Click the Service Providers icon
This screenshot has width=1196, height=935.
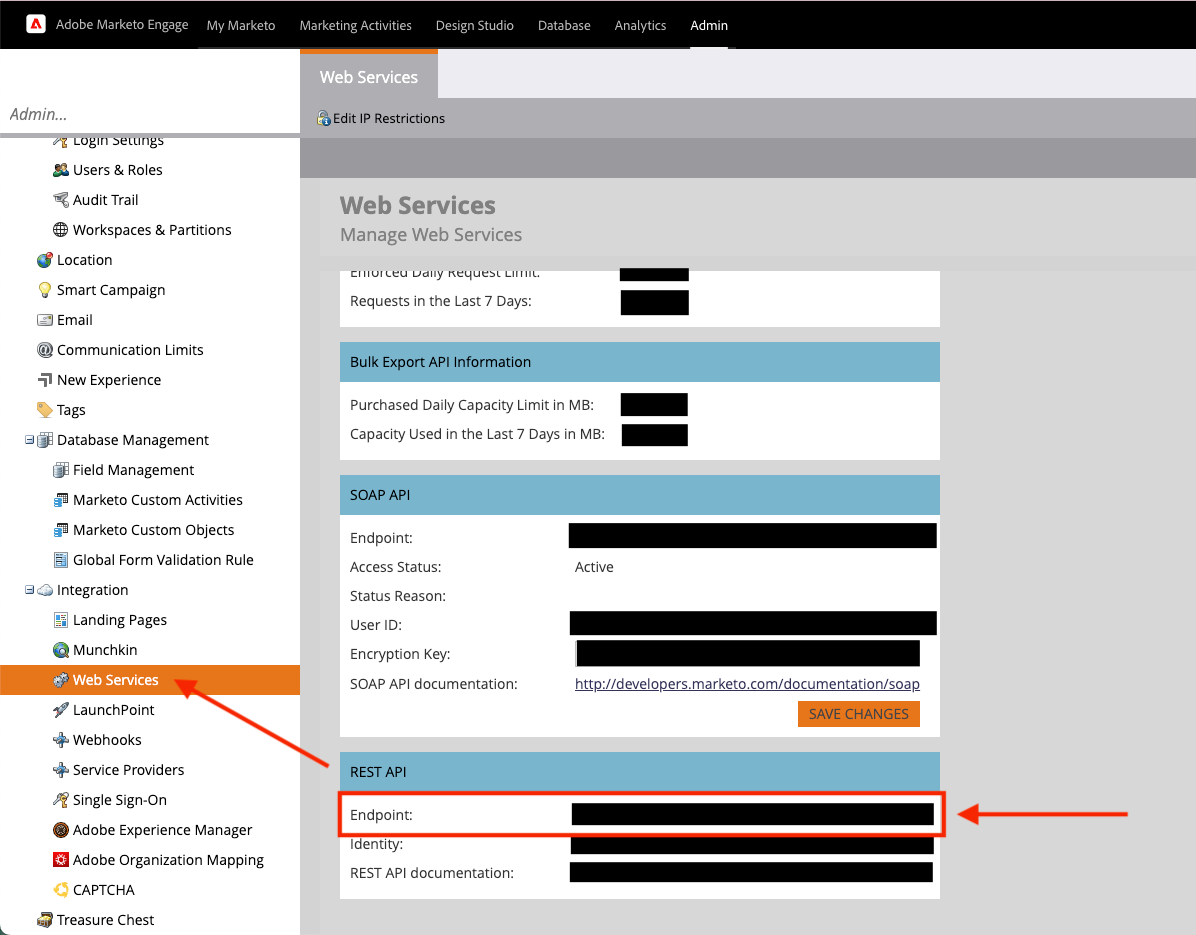pos(61,770)
